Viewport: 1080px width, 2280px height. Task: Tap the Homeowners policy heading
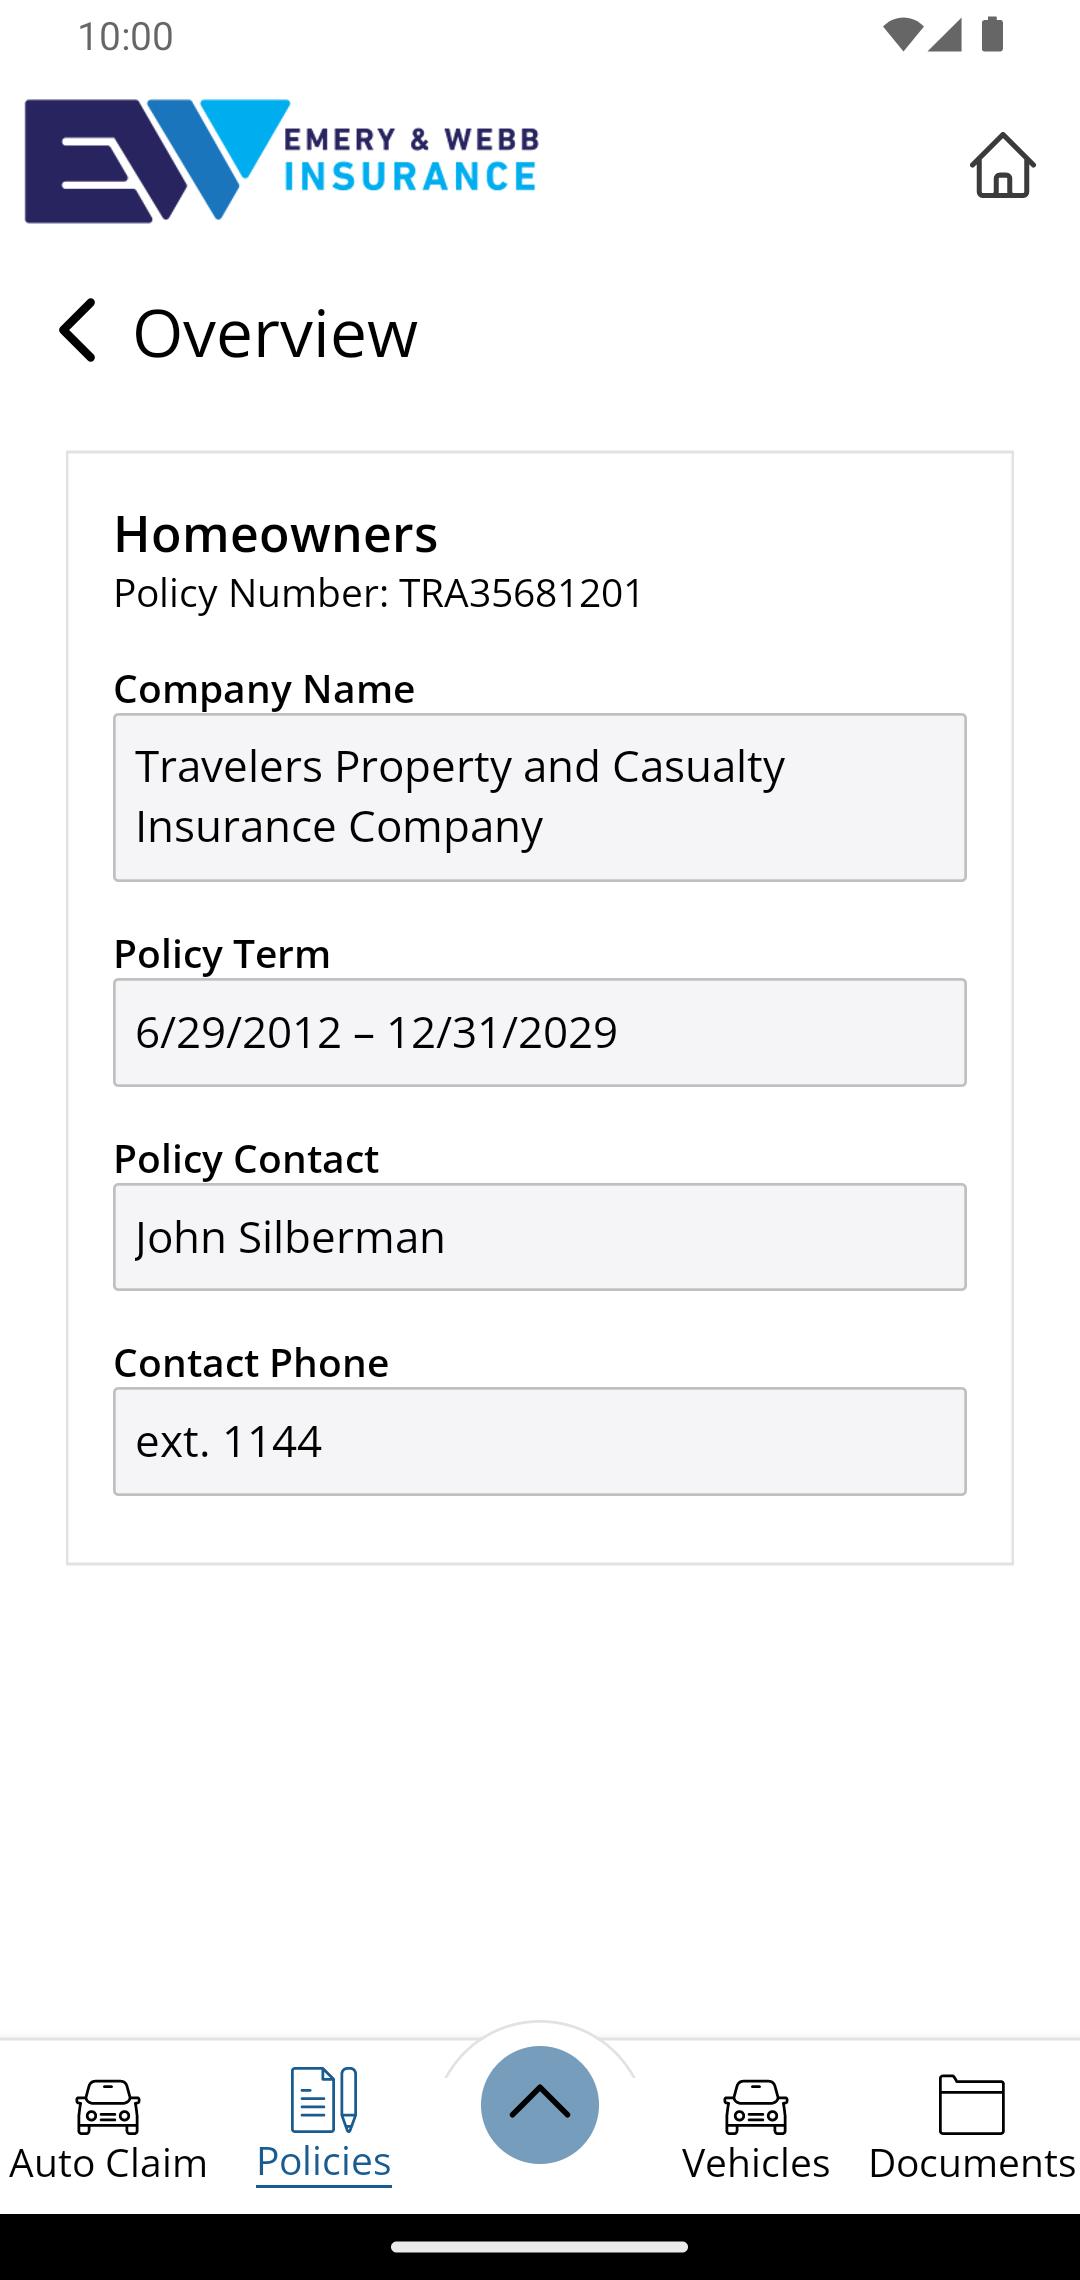tap(276, 534)
